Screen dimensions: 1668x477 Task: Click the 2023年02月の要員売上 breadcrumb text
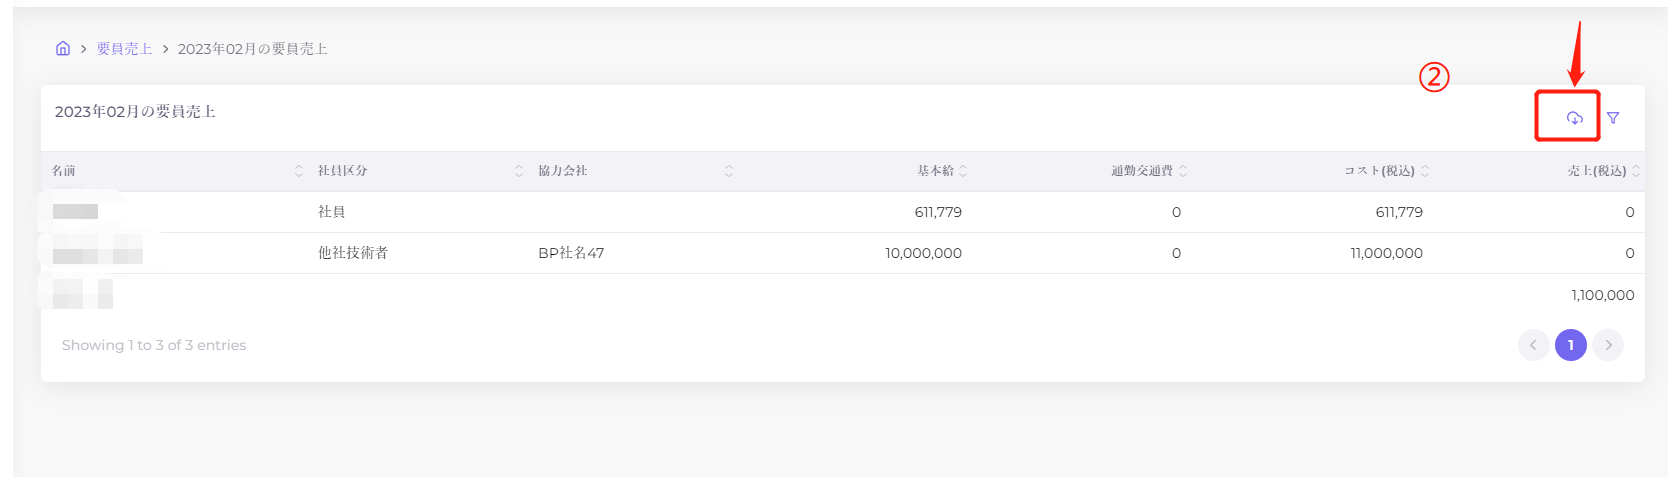(x=252, y=49)
